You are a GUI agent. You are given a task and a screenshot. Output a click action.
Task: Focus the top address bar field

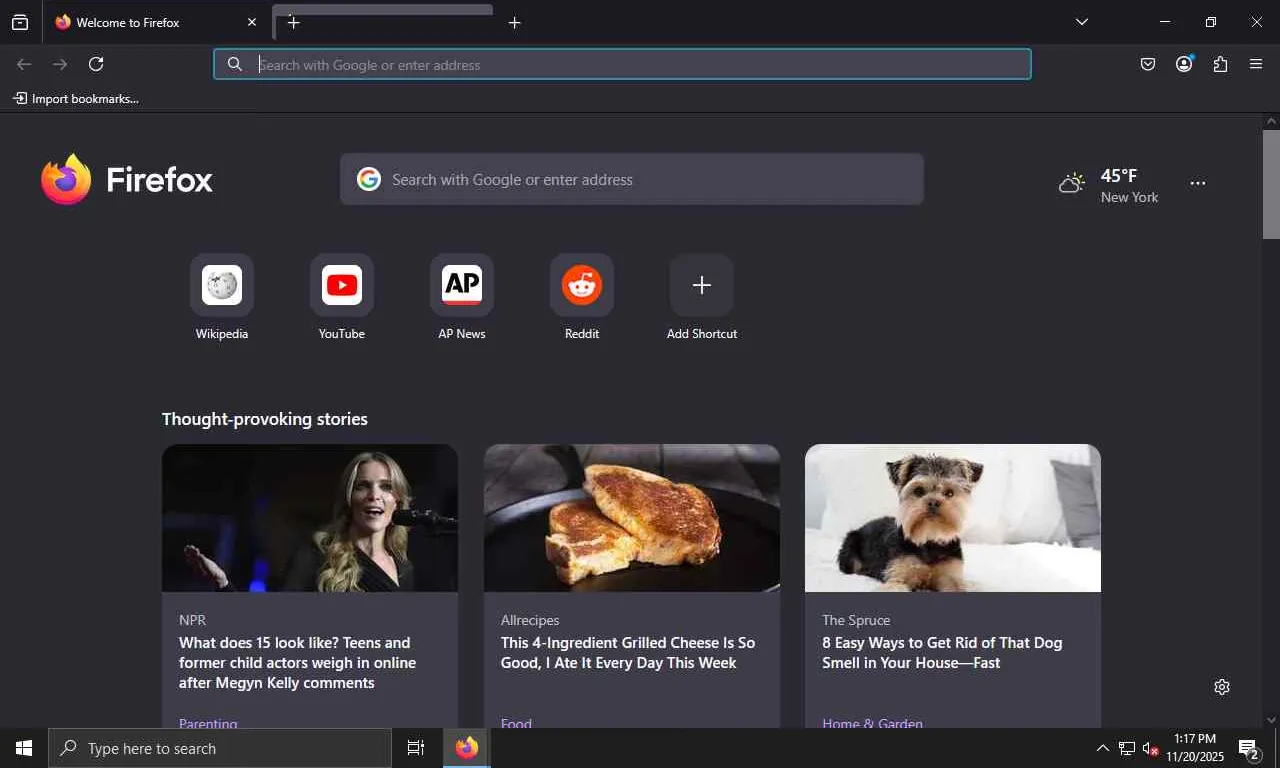point(622,64)
